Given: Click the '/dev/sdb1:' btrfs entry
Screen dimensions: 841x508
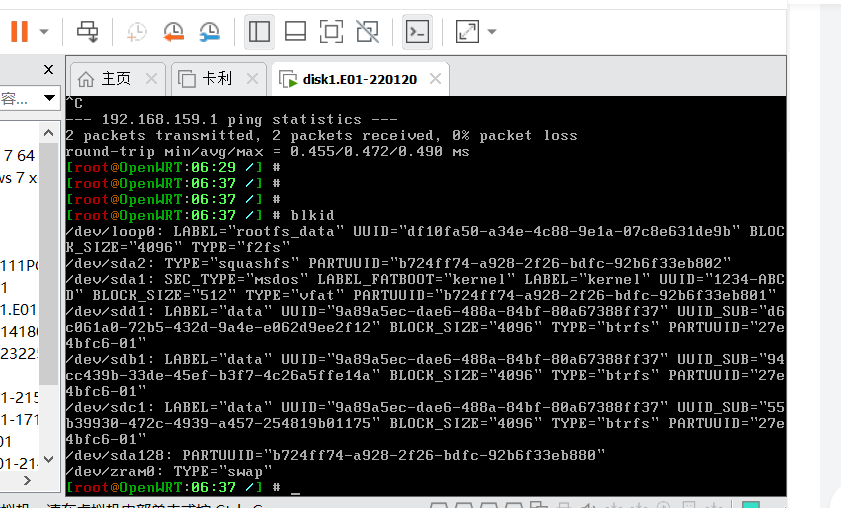Looking at the screenshot, I should (x=425, y=375).
